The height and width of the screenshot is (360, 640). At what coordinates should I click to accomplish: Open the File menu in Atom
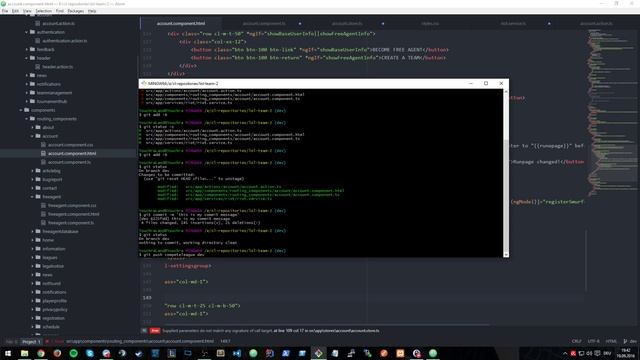pos(5,11)
